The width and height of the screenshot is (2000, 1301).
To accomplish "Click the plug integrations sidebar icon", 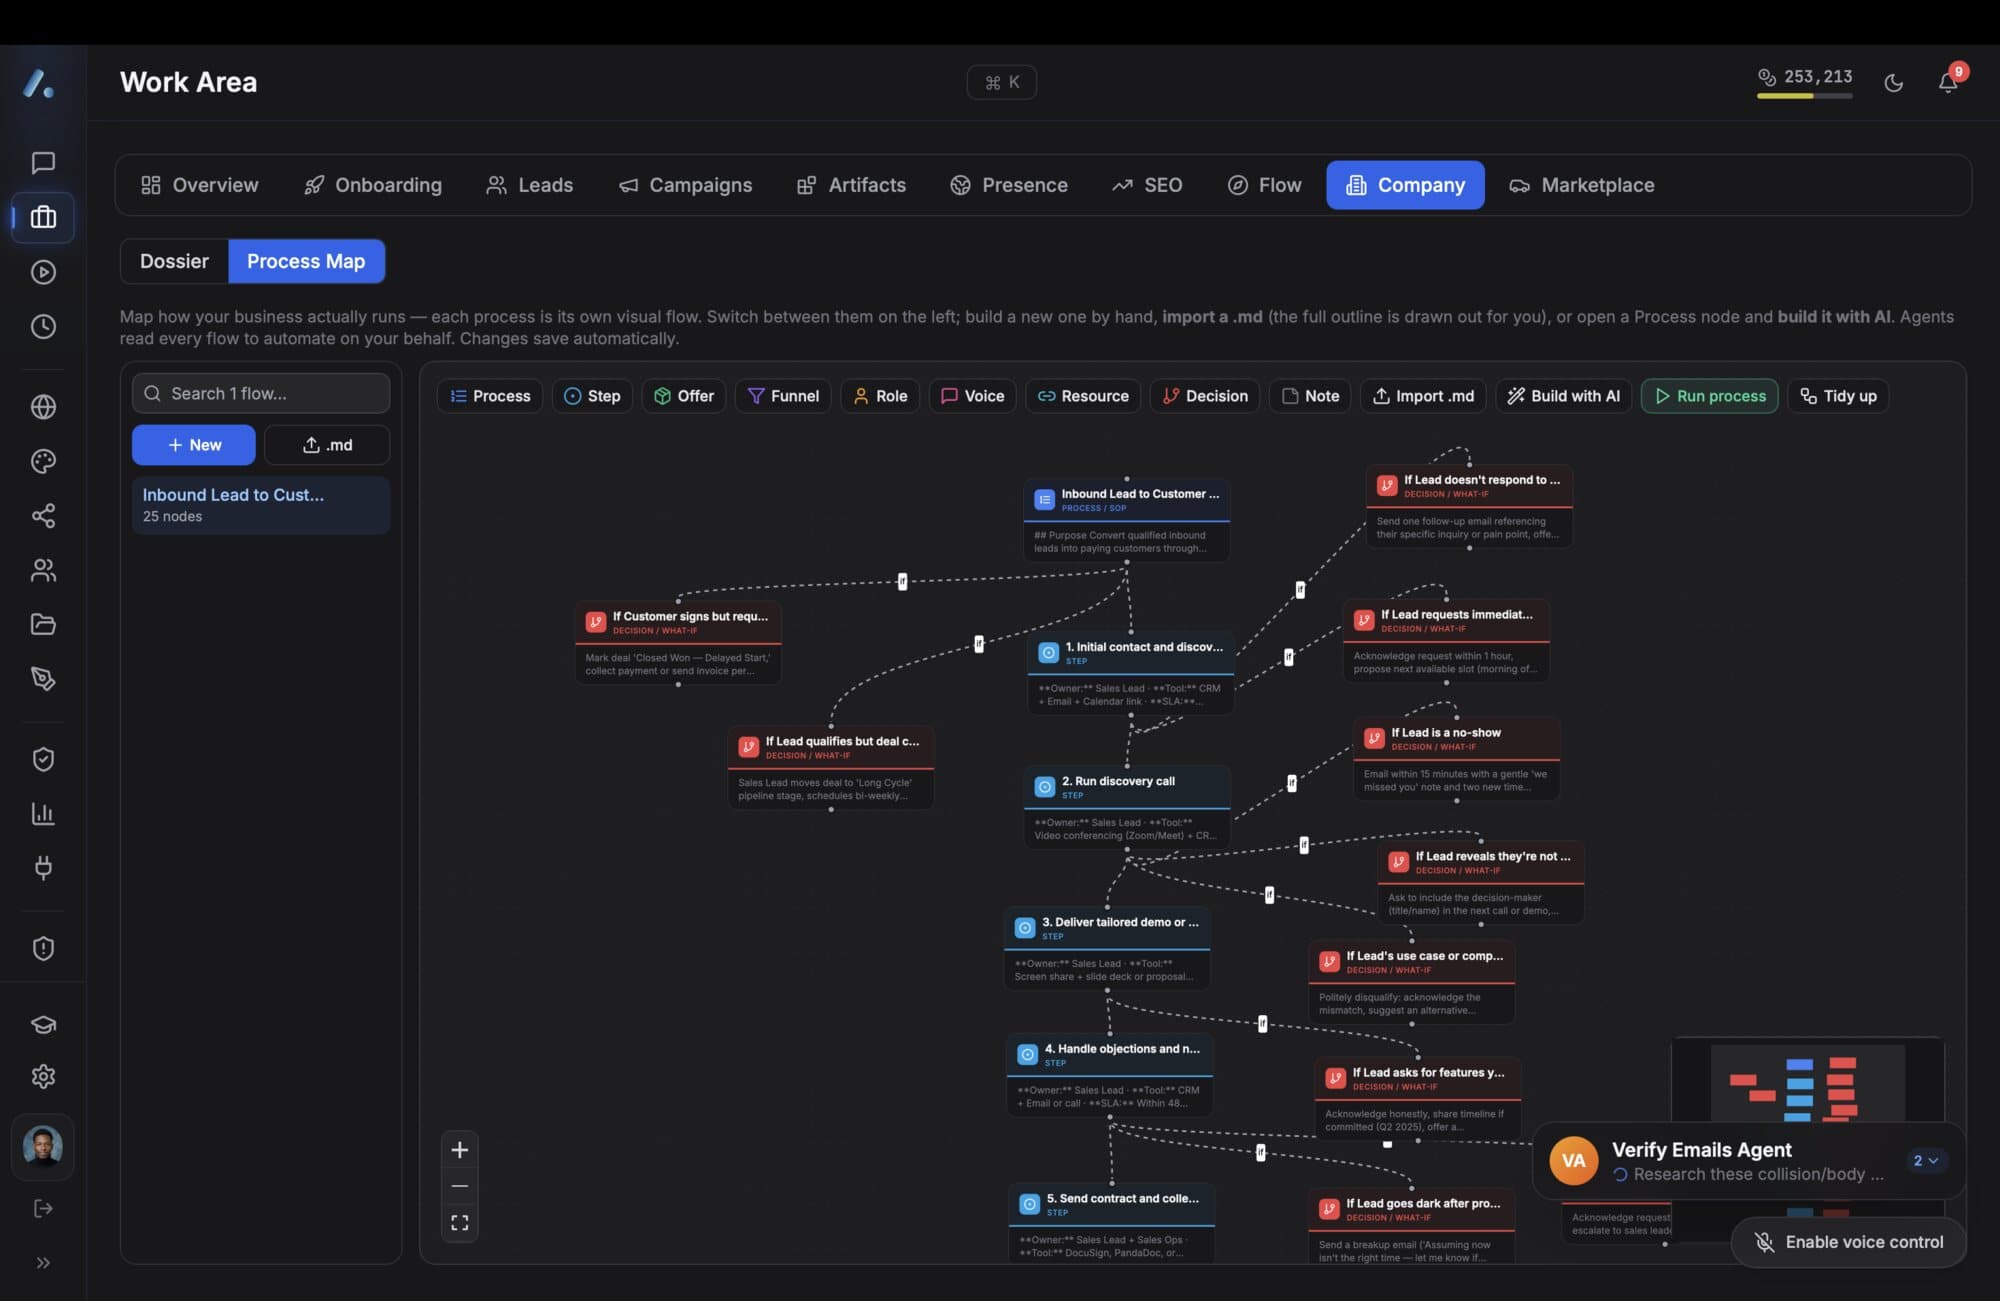I will 43,868.
